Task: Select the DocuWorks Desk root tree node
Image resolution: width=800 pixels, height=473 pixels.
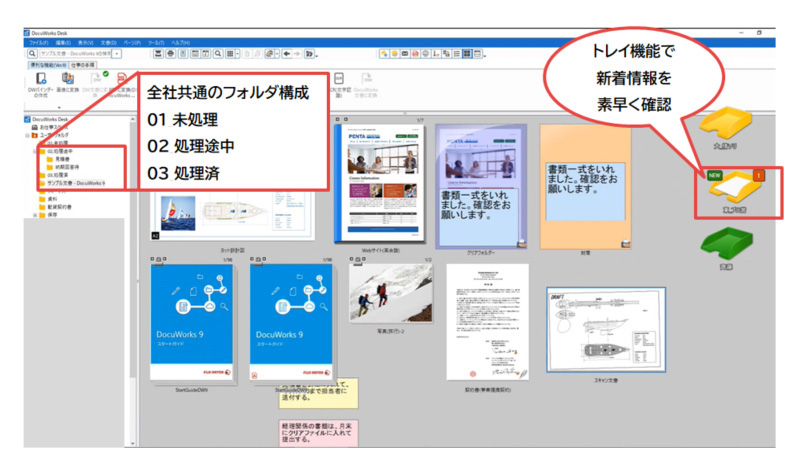Action: (46, 119)
